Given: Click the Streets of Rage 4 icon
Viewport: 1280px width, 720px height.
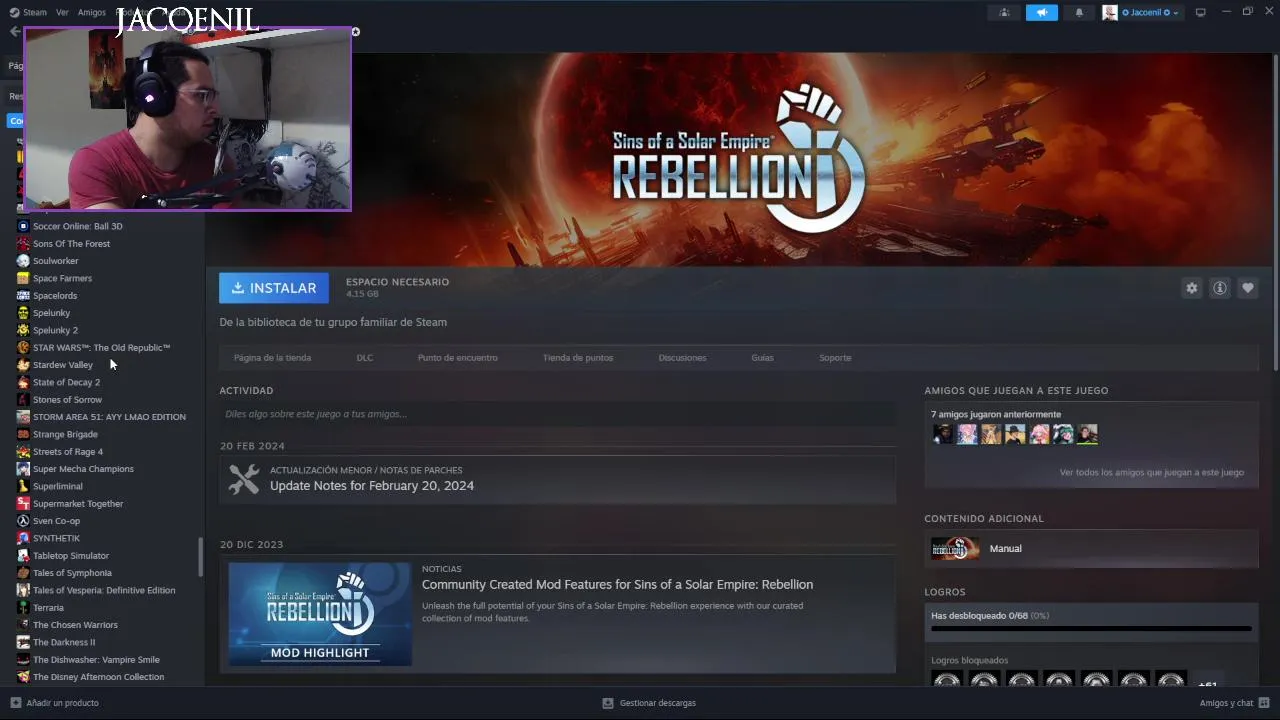Looking at the screenshot, I should 23,452.
